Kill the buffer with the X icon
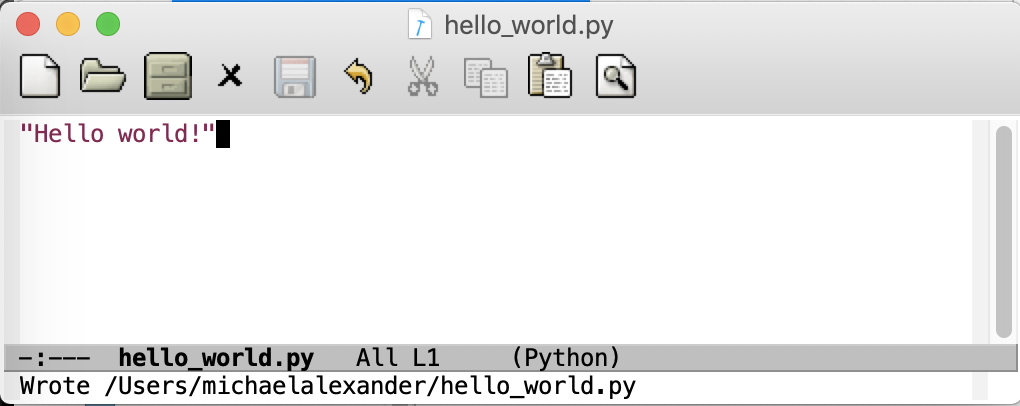 (230, 77)
